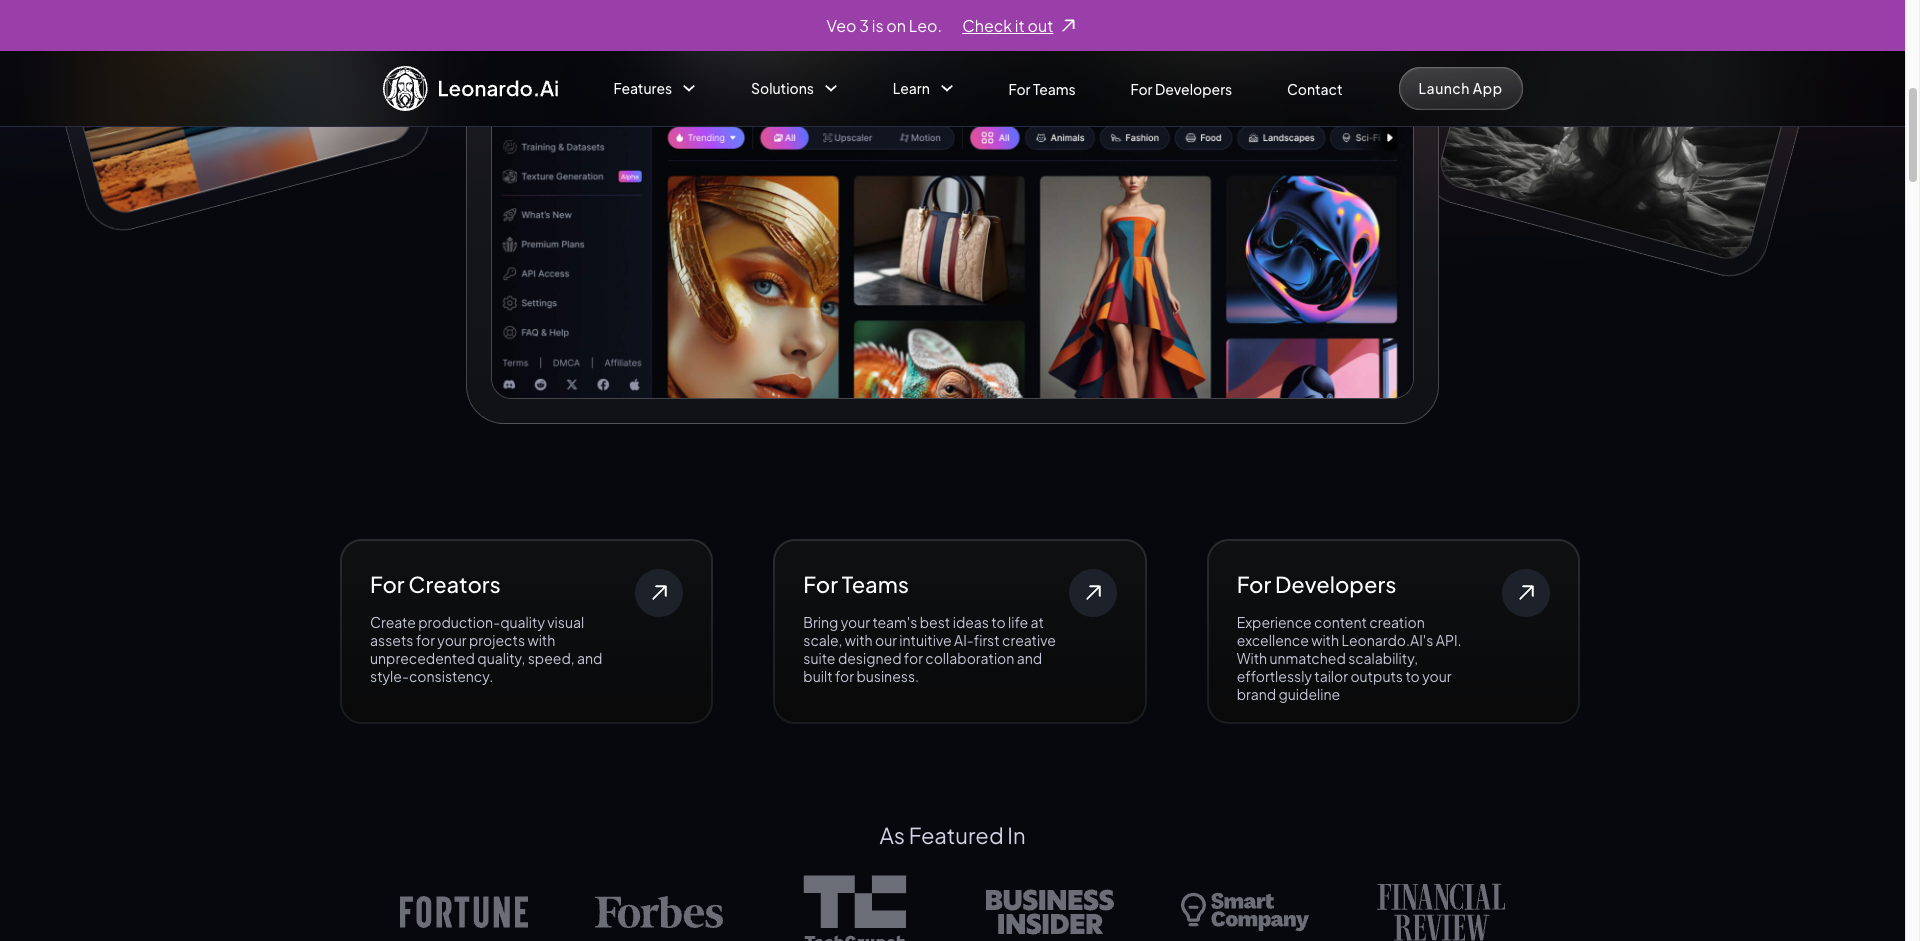Open the For Teams navigation item
Image resolution: width=1920 pixels, height=941 pixels.
[1041, 89]
